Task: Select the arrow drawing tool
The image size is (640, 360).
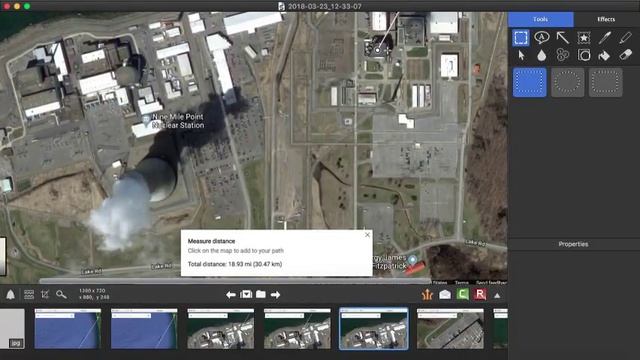Action: (x=562, y=38)
